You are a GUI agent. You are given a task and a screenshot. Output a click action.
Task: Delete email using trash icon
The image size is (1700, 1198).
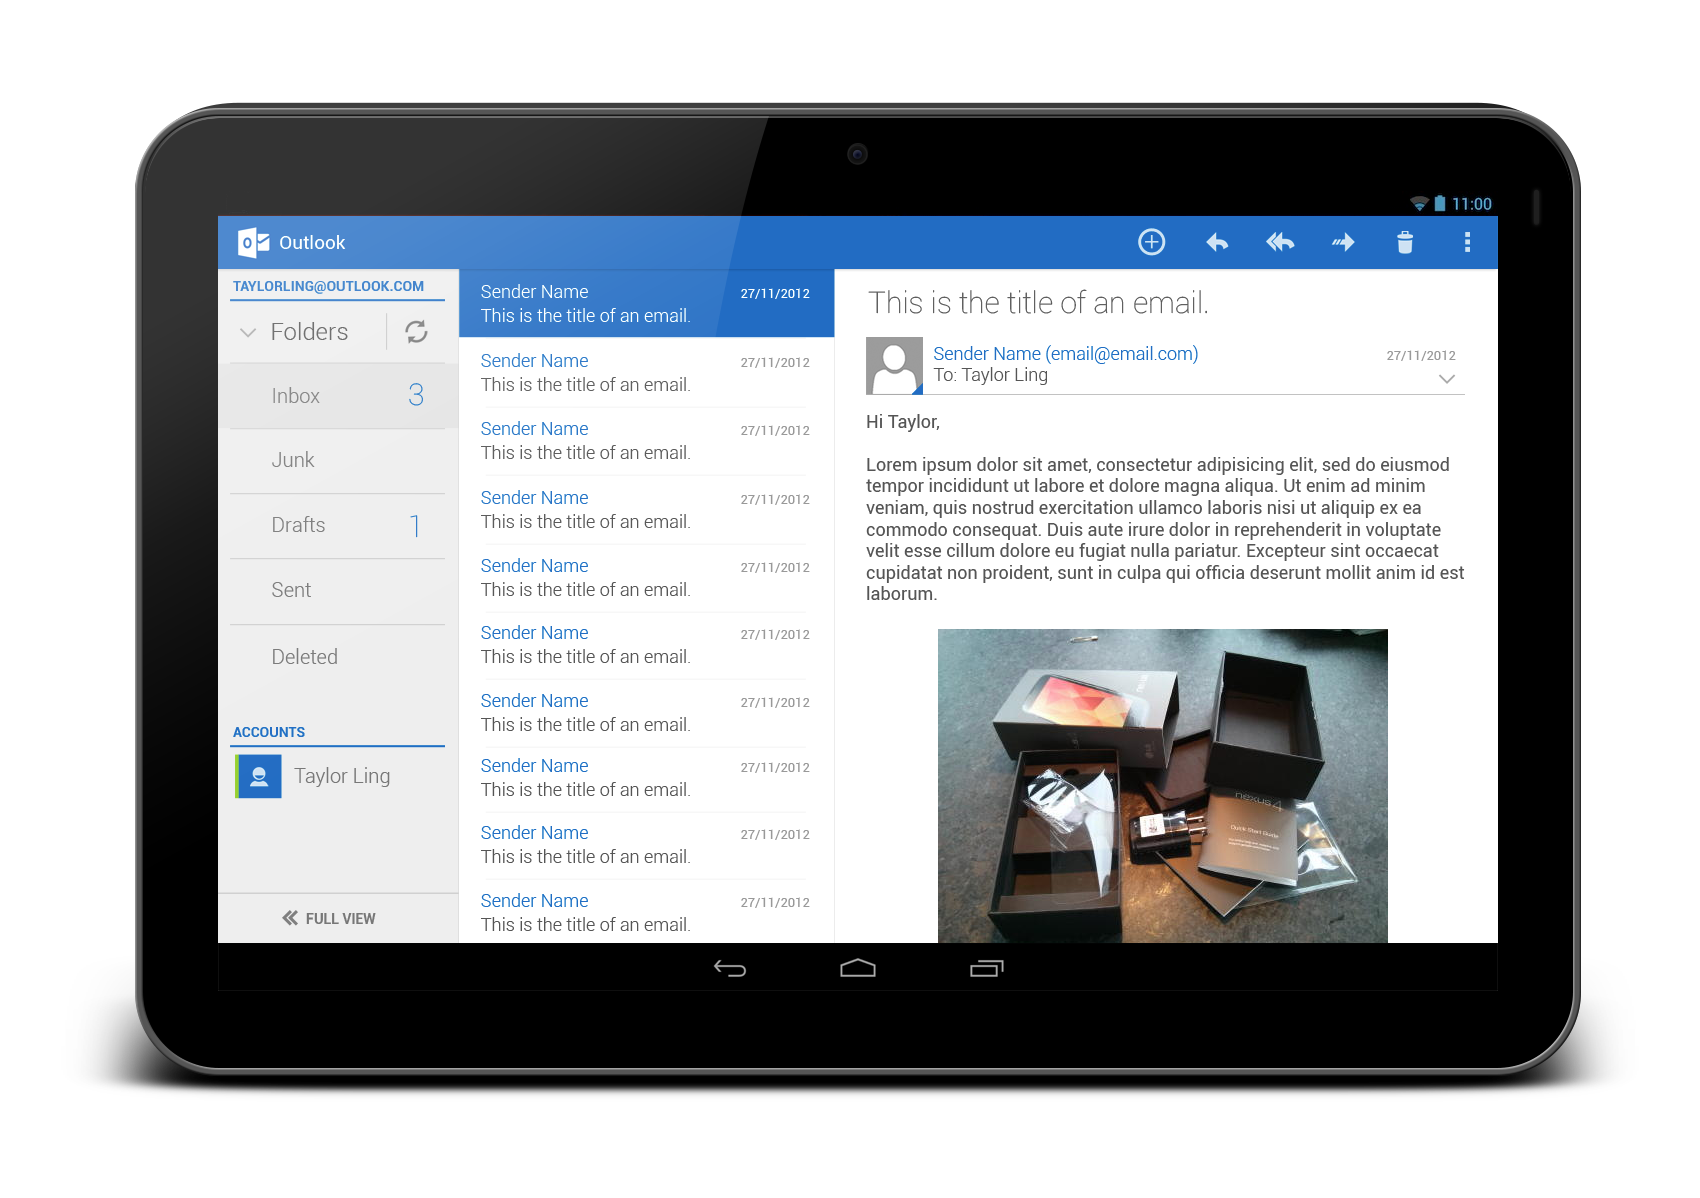point(1405,242)
